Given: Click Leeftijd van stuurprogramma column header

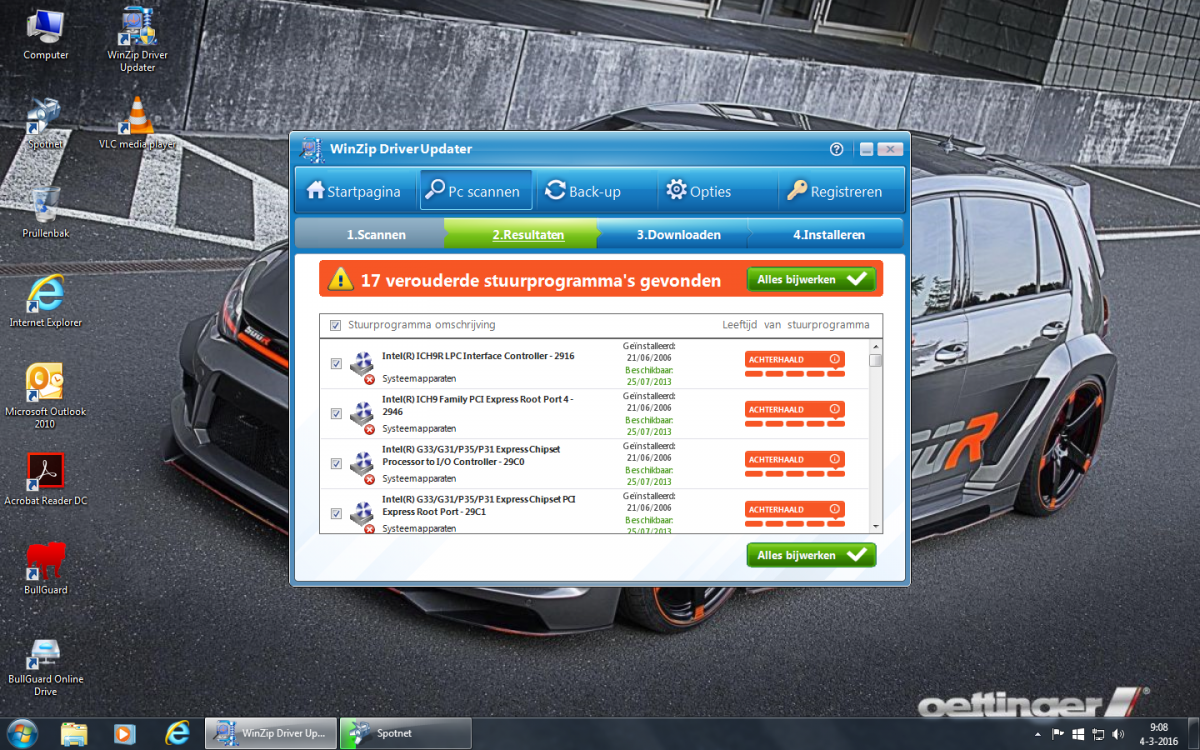Looking at the screenshot, I should click(796, 325).
